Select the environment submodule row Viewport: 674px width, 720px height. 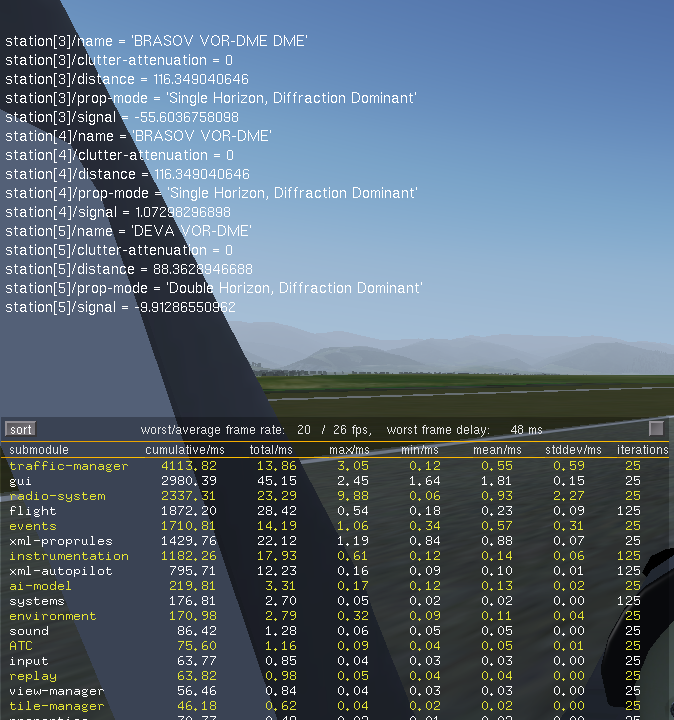pos(54,616)
